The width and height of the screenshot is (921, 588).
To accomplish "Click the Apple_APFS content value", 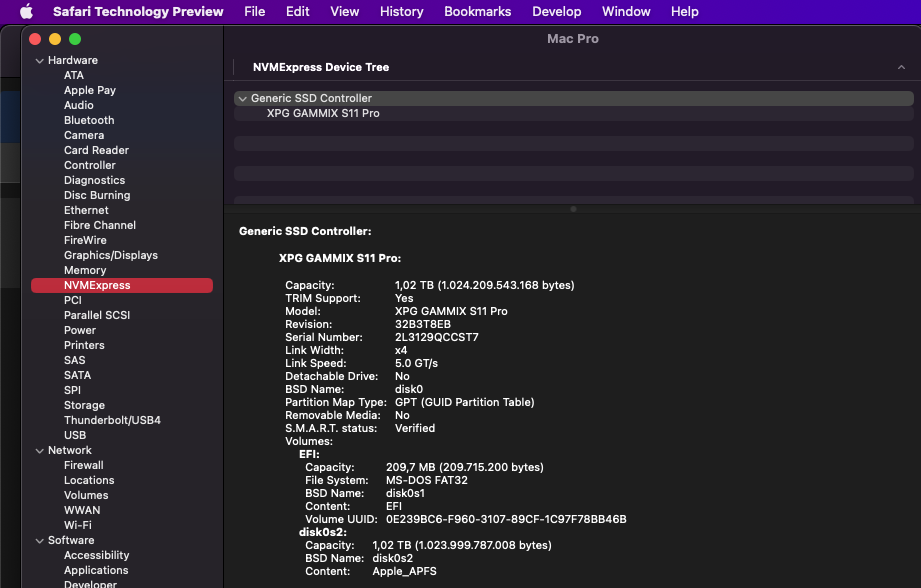I will point(405,572).
